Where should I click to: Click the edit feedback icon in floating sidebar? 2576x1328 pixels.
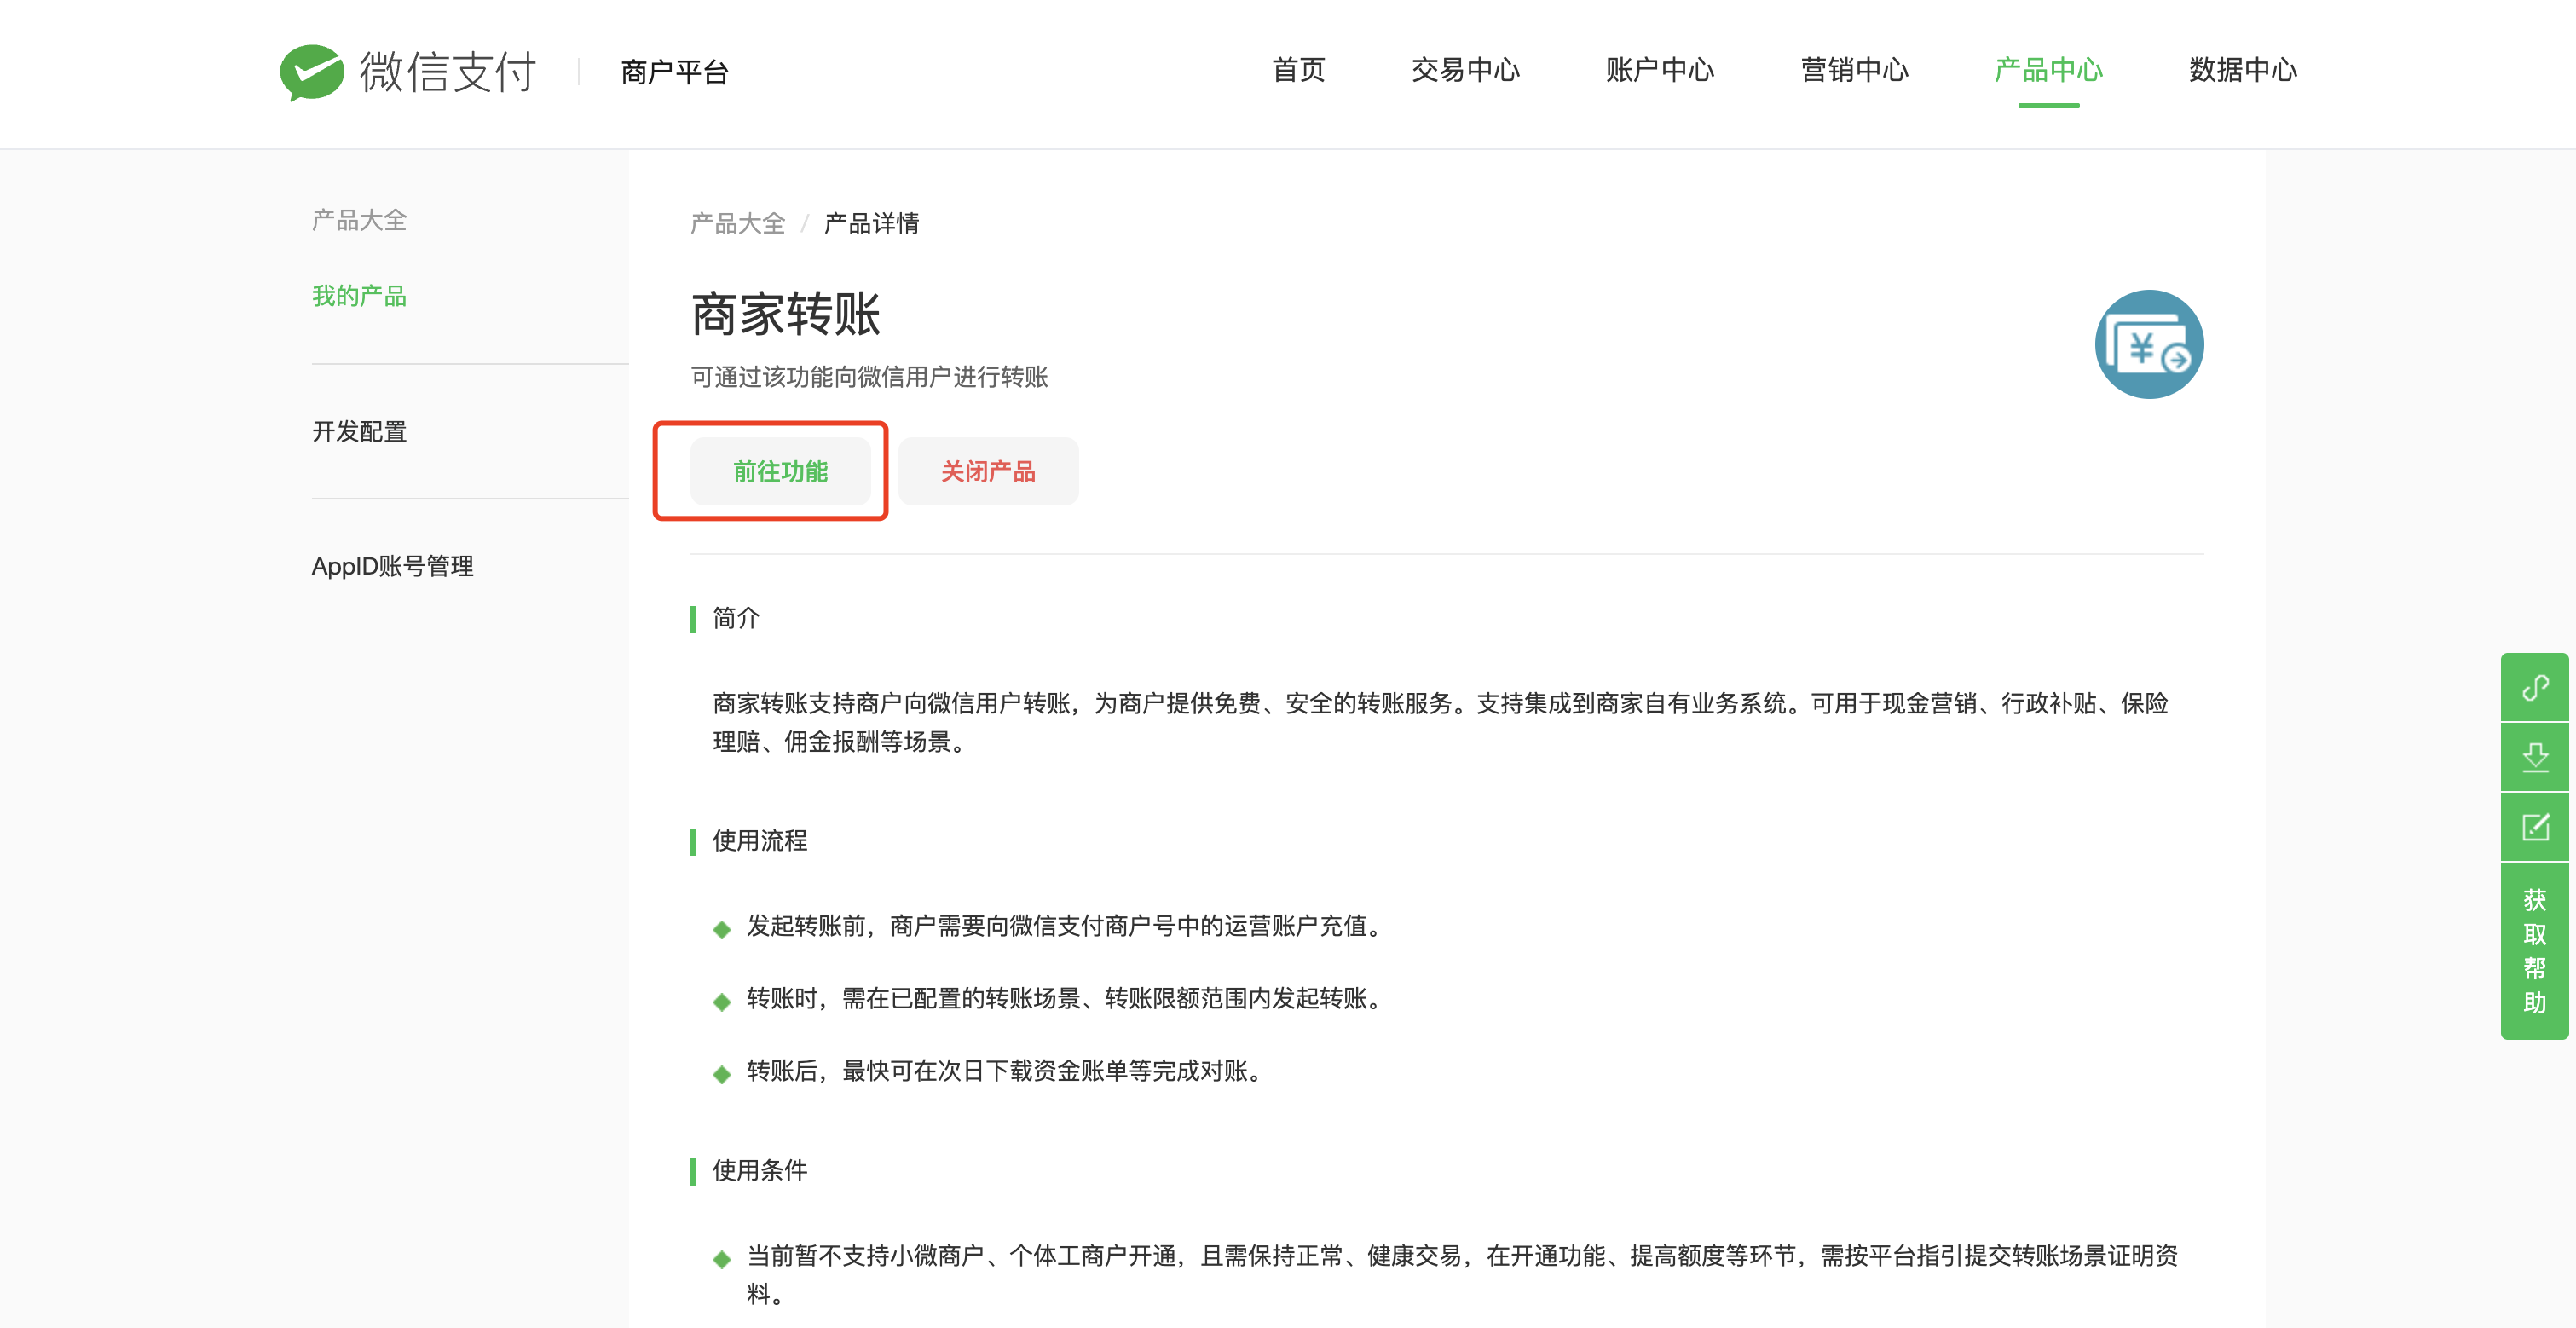tap(2535, 827)
